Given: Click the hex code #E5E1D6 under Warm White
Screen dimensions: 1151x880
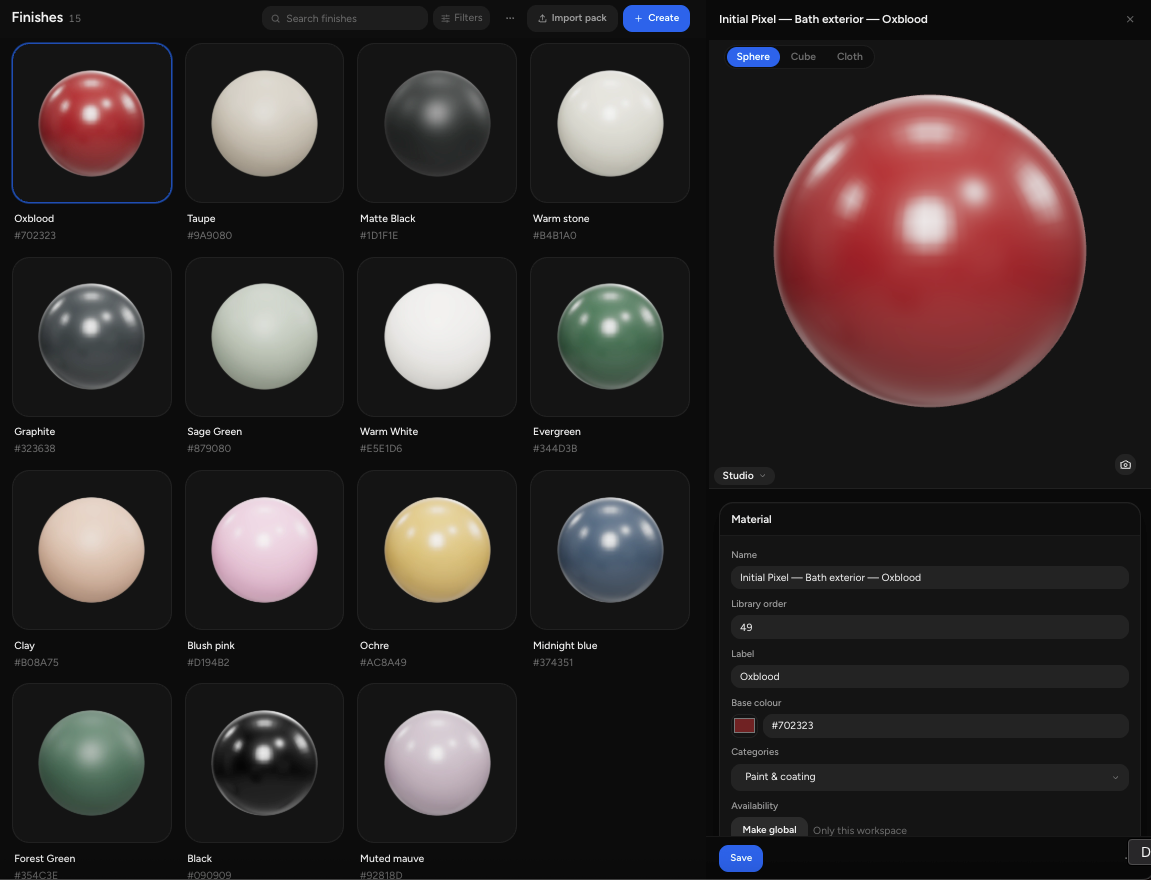Looking at the screenshot, I should tap(381, 448).
